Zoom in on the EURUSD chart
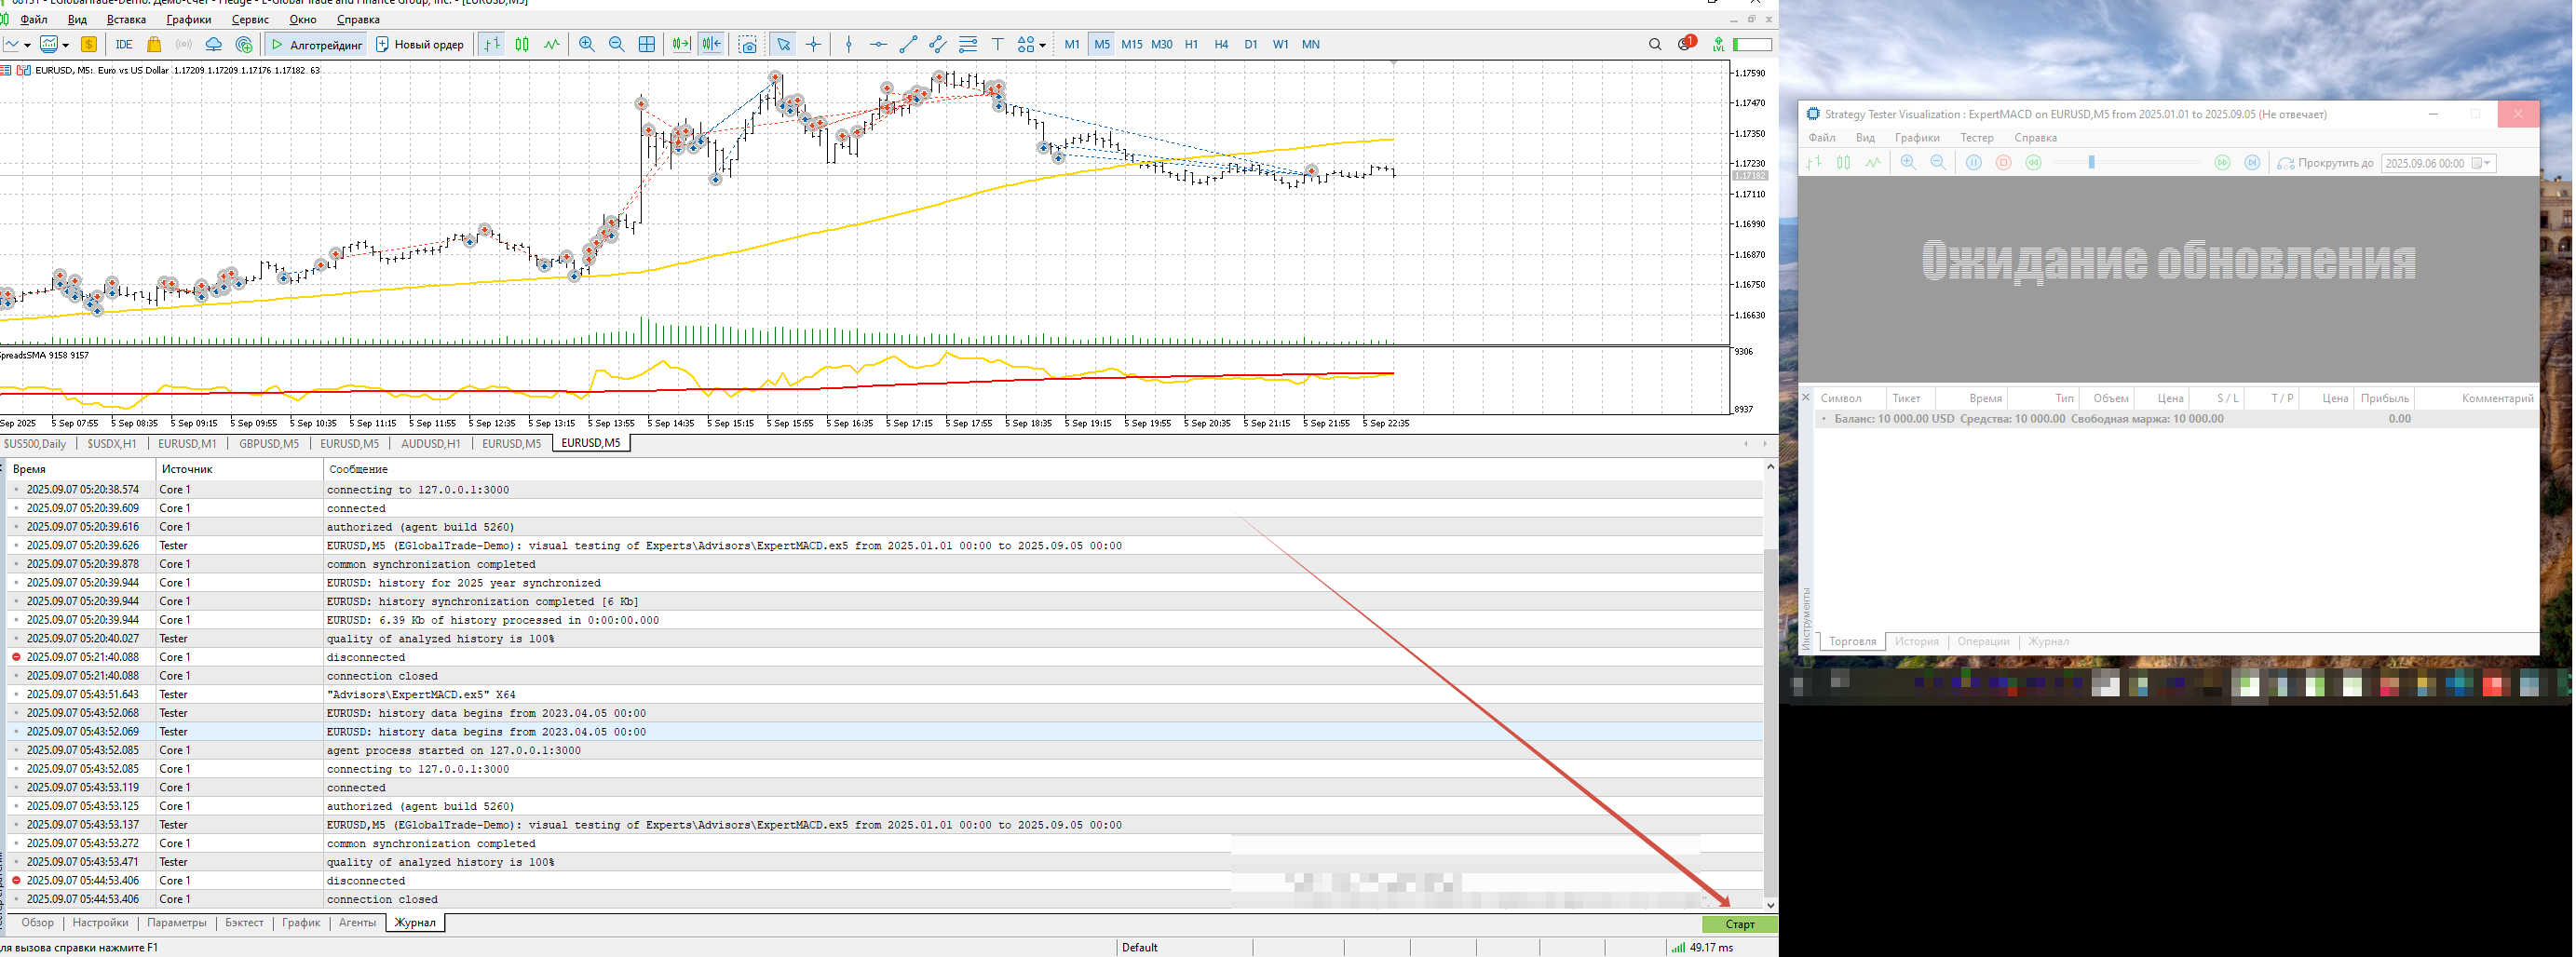 [x=587, y=44]
